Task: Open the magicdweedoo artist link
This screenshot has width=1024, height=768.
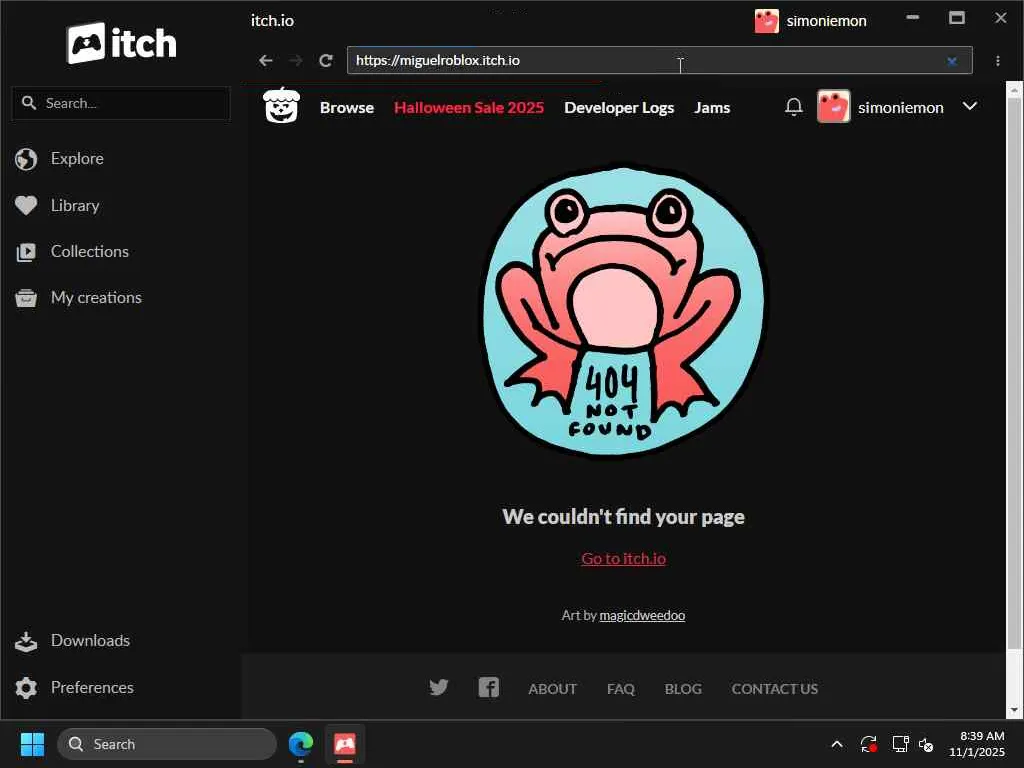Action: (x=642, y=615)
